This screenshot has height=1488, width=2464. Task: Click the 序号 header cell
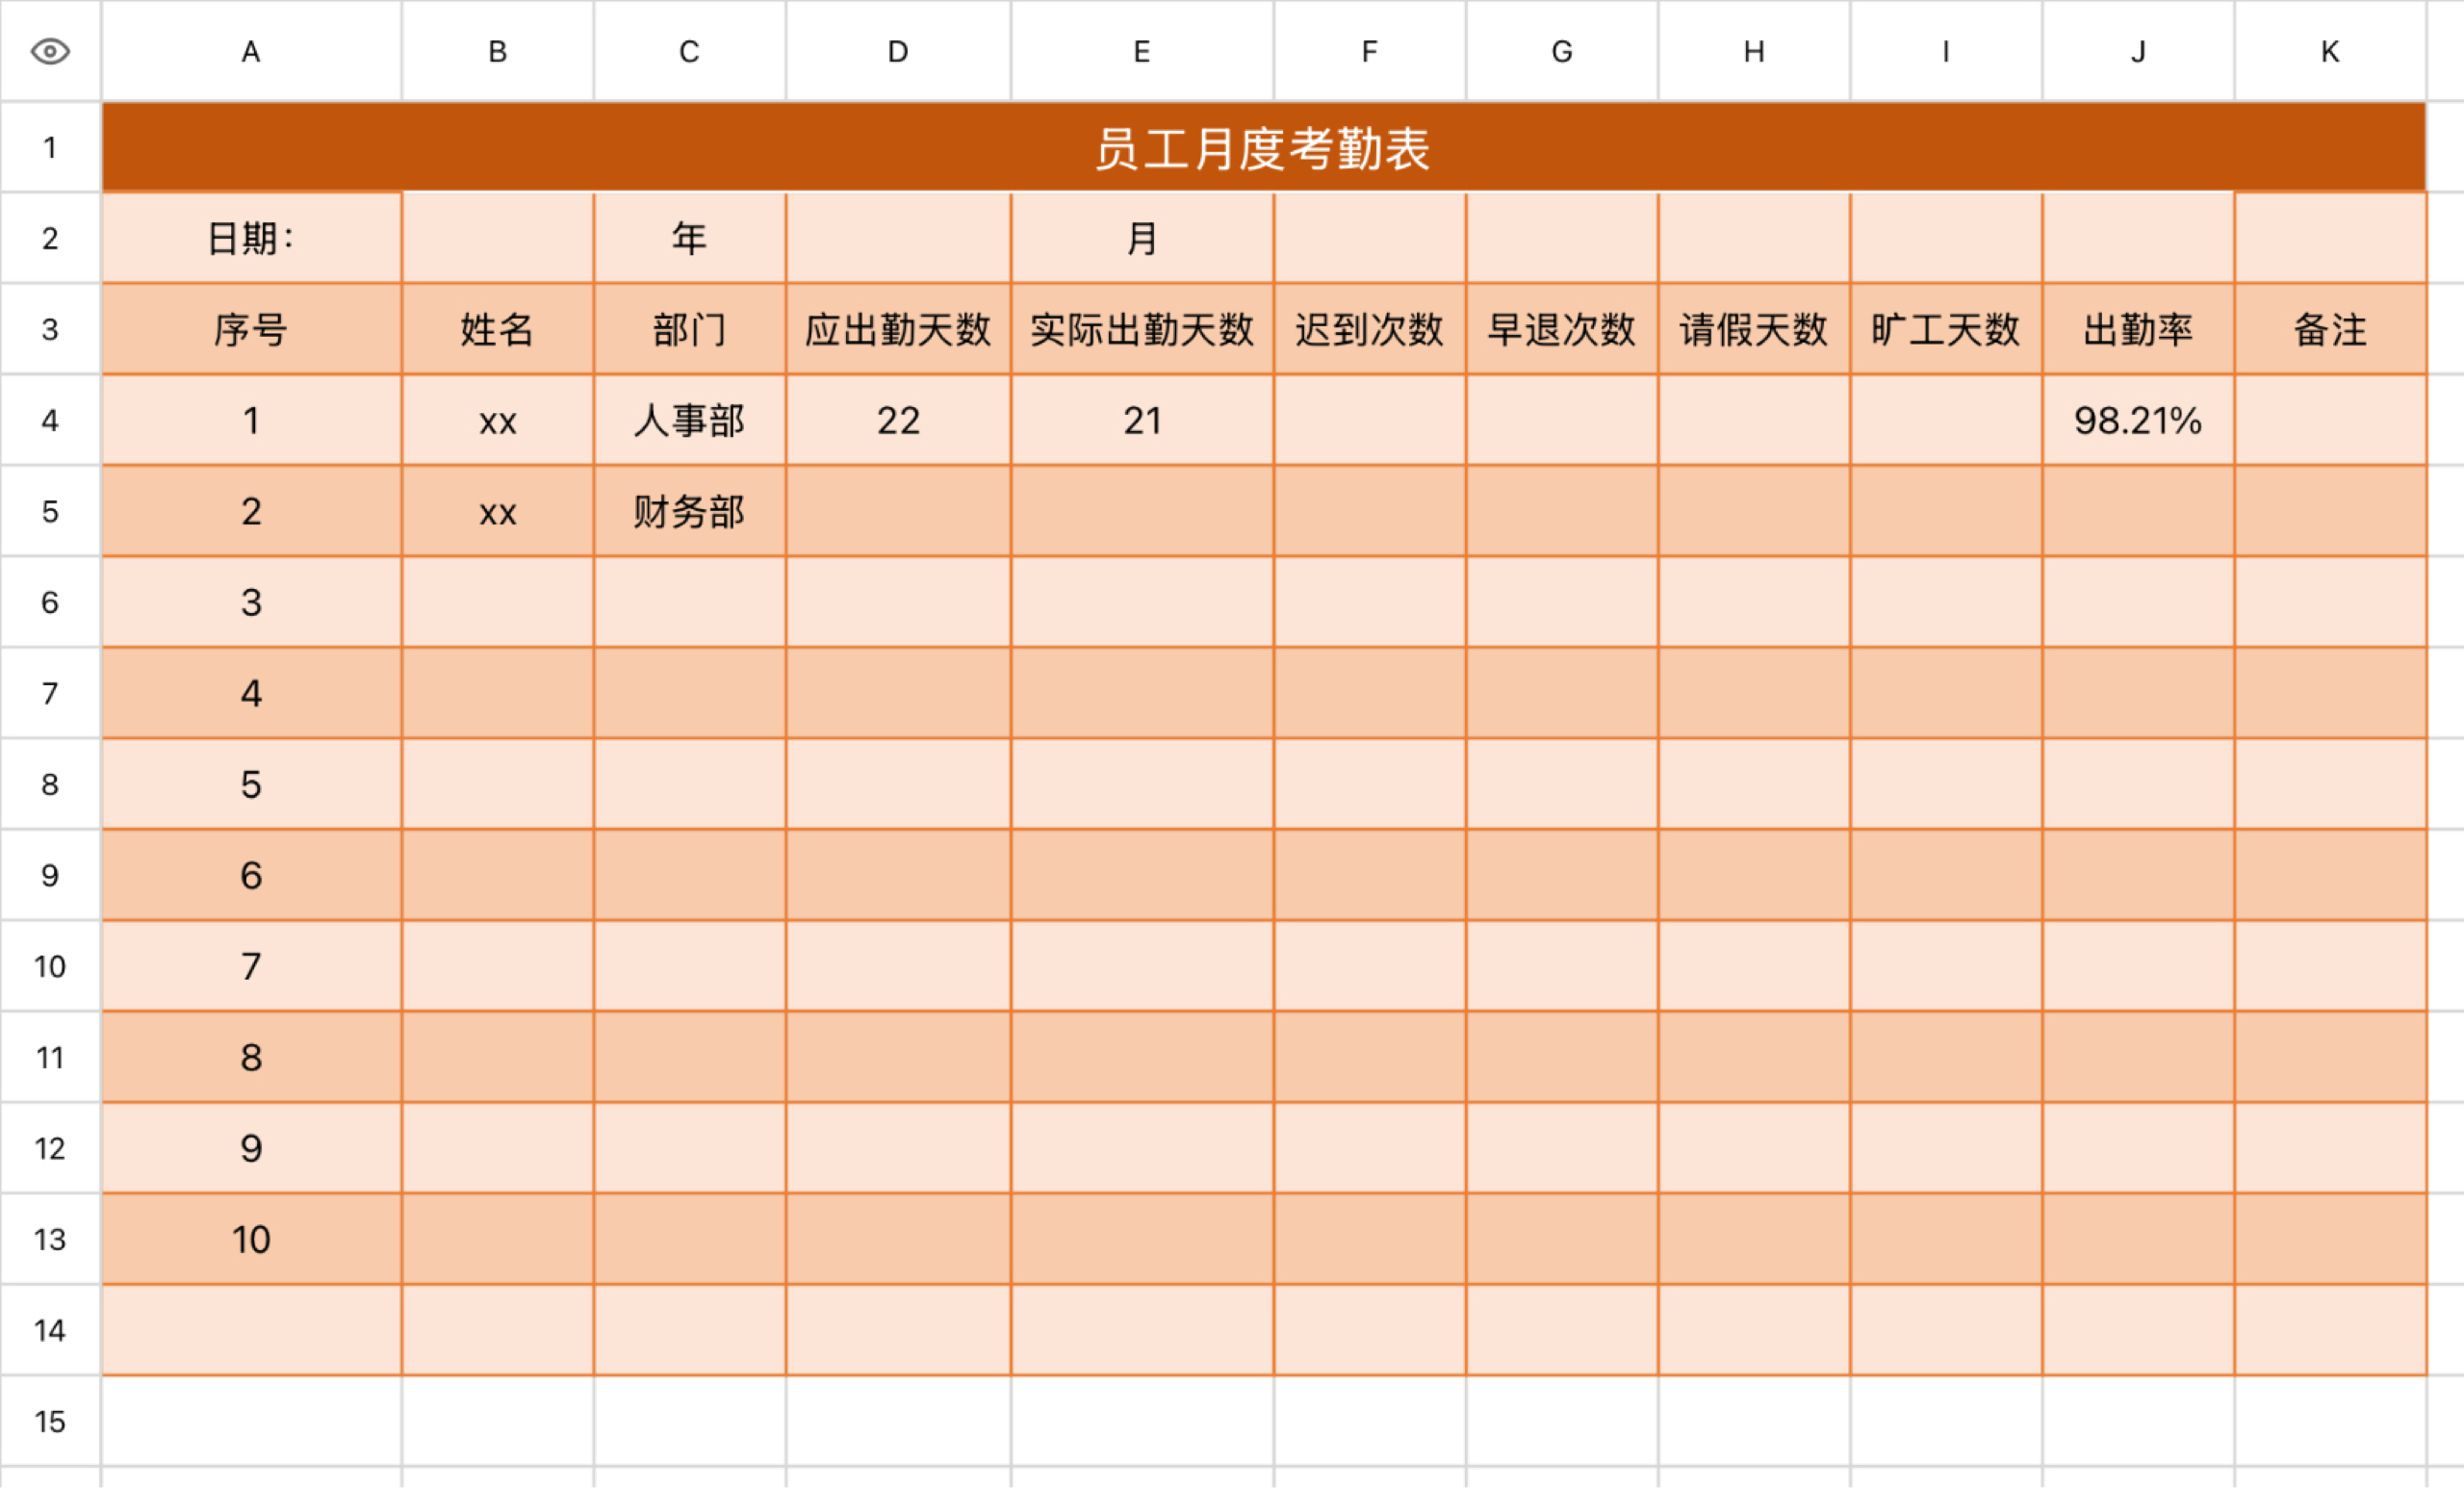click(251, 329)
